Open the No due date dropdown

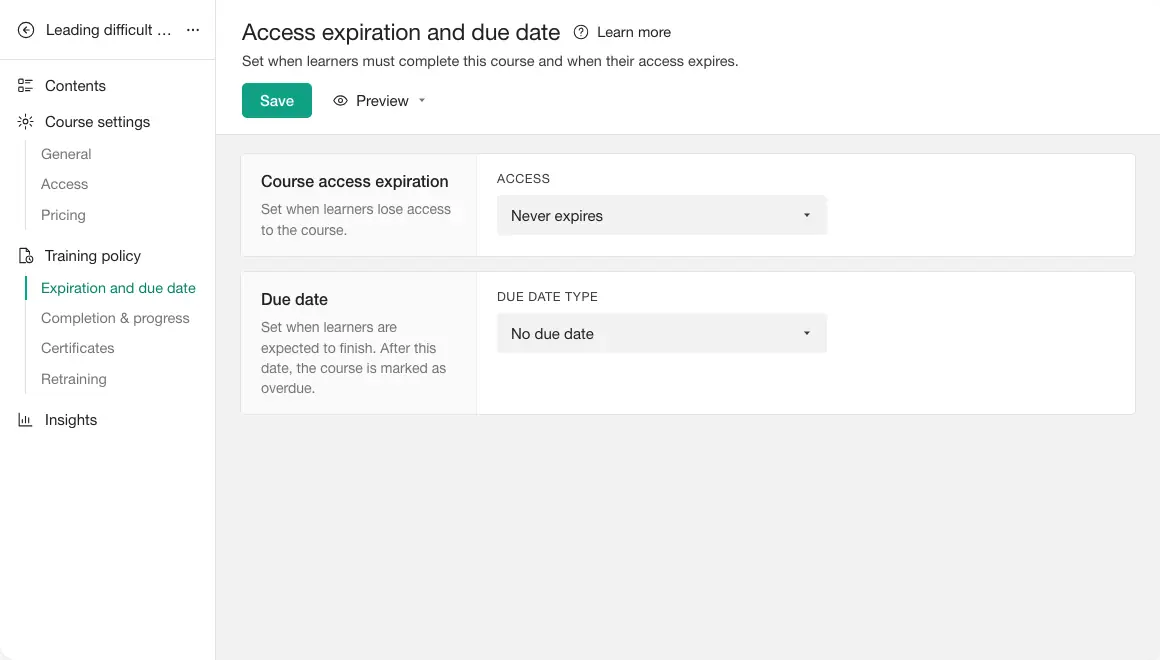pos(661,334)
